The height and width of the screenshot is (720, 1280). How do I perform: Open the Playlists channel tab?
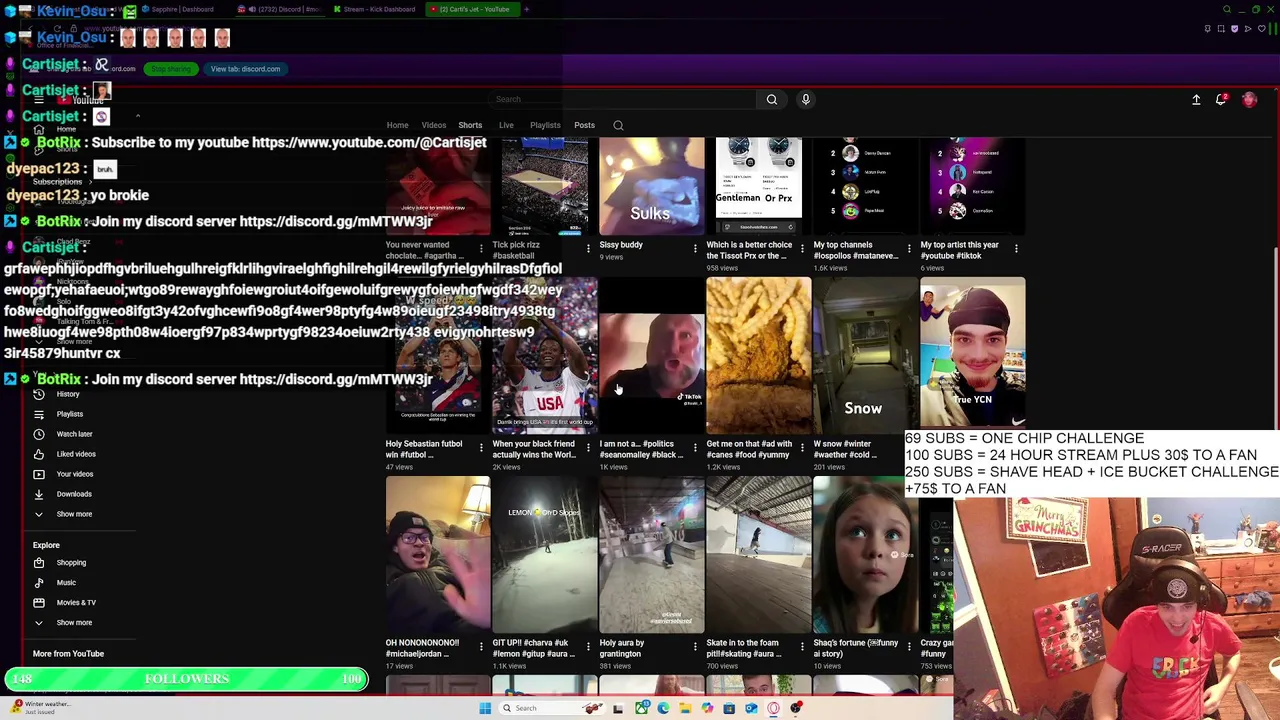click(x=545, y=125)
